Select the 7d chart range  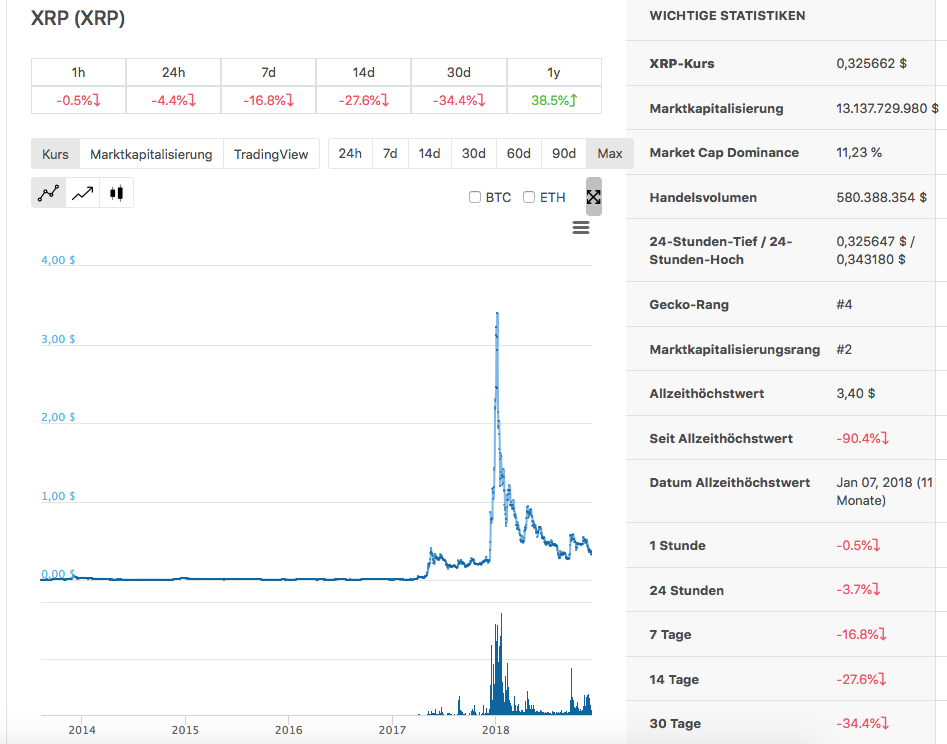[391, 153]
